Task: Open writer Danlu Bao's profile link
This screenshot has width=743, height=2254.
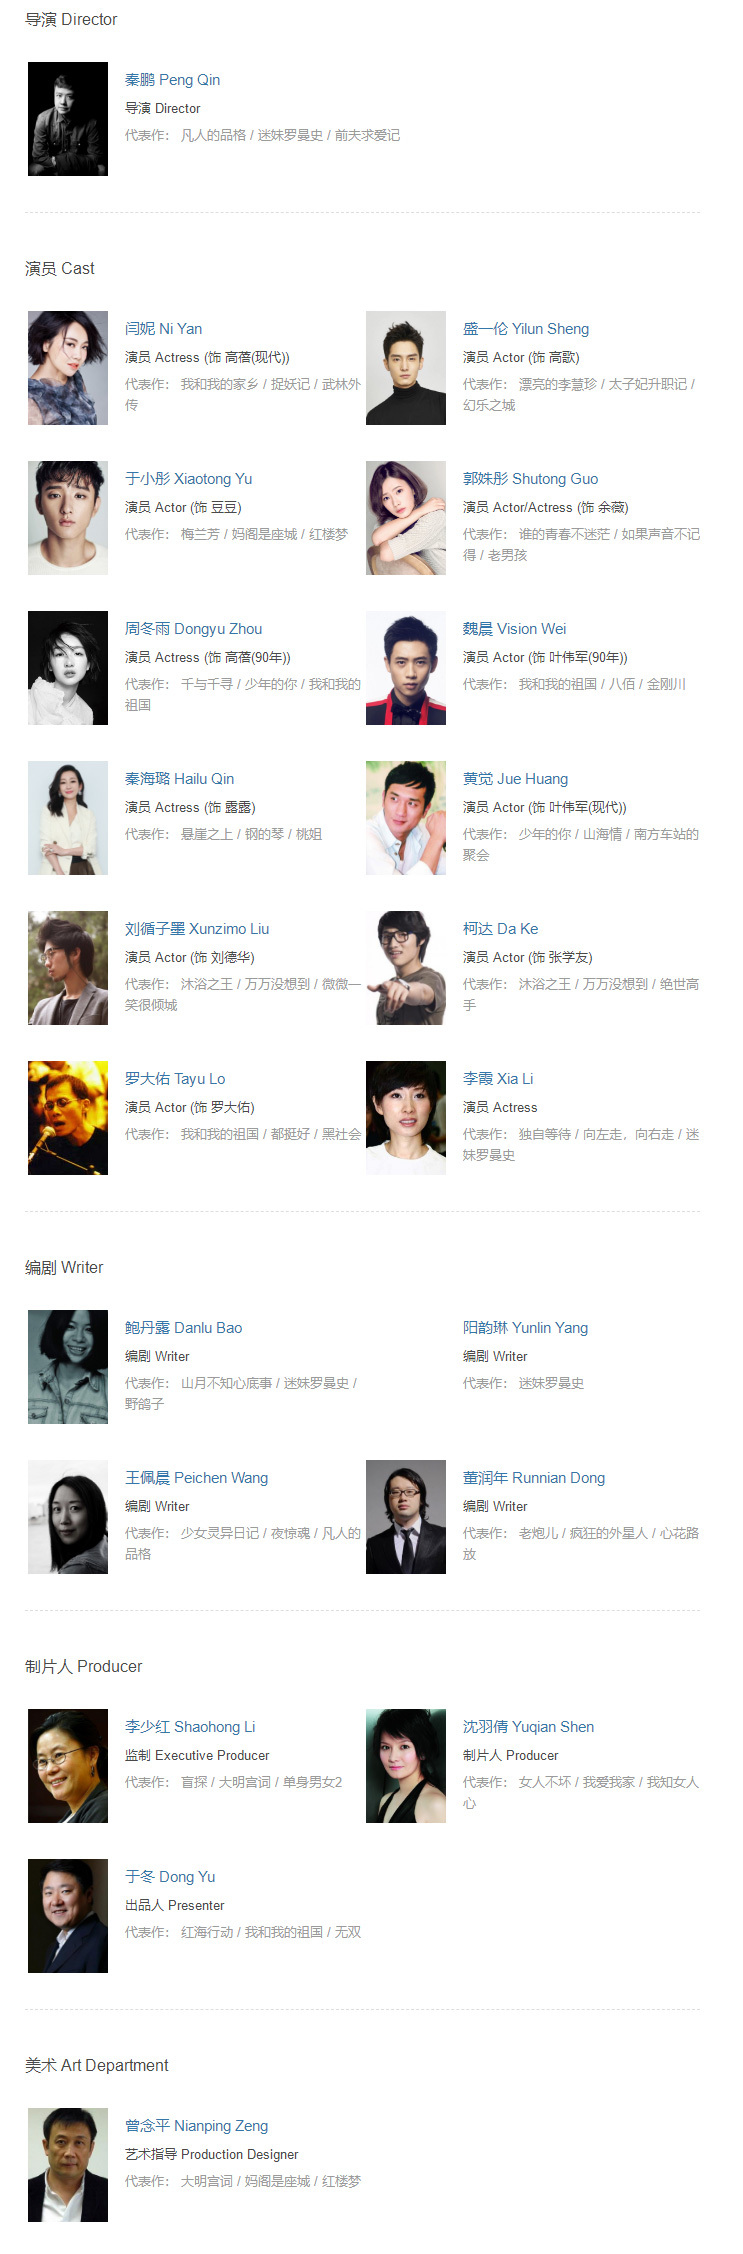Action: 183,1328
